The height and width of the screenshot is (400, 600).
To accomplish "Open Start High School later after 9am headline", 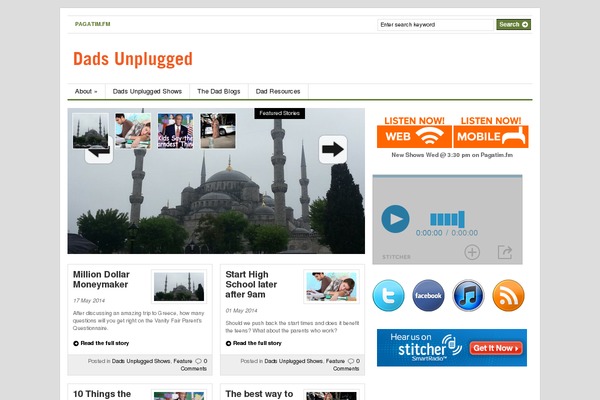I will (x=251, y=284).
